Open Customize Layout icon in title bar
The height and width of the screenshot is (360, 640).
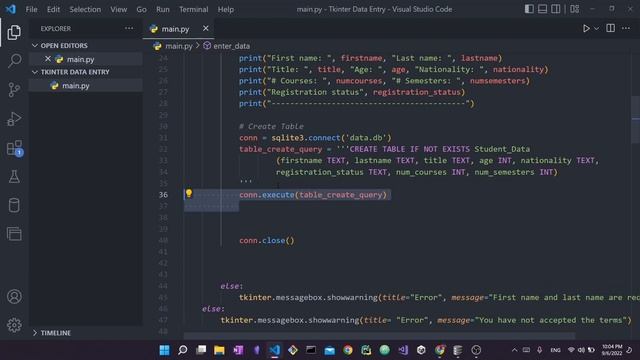(x=575, y=9)
